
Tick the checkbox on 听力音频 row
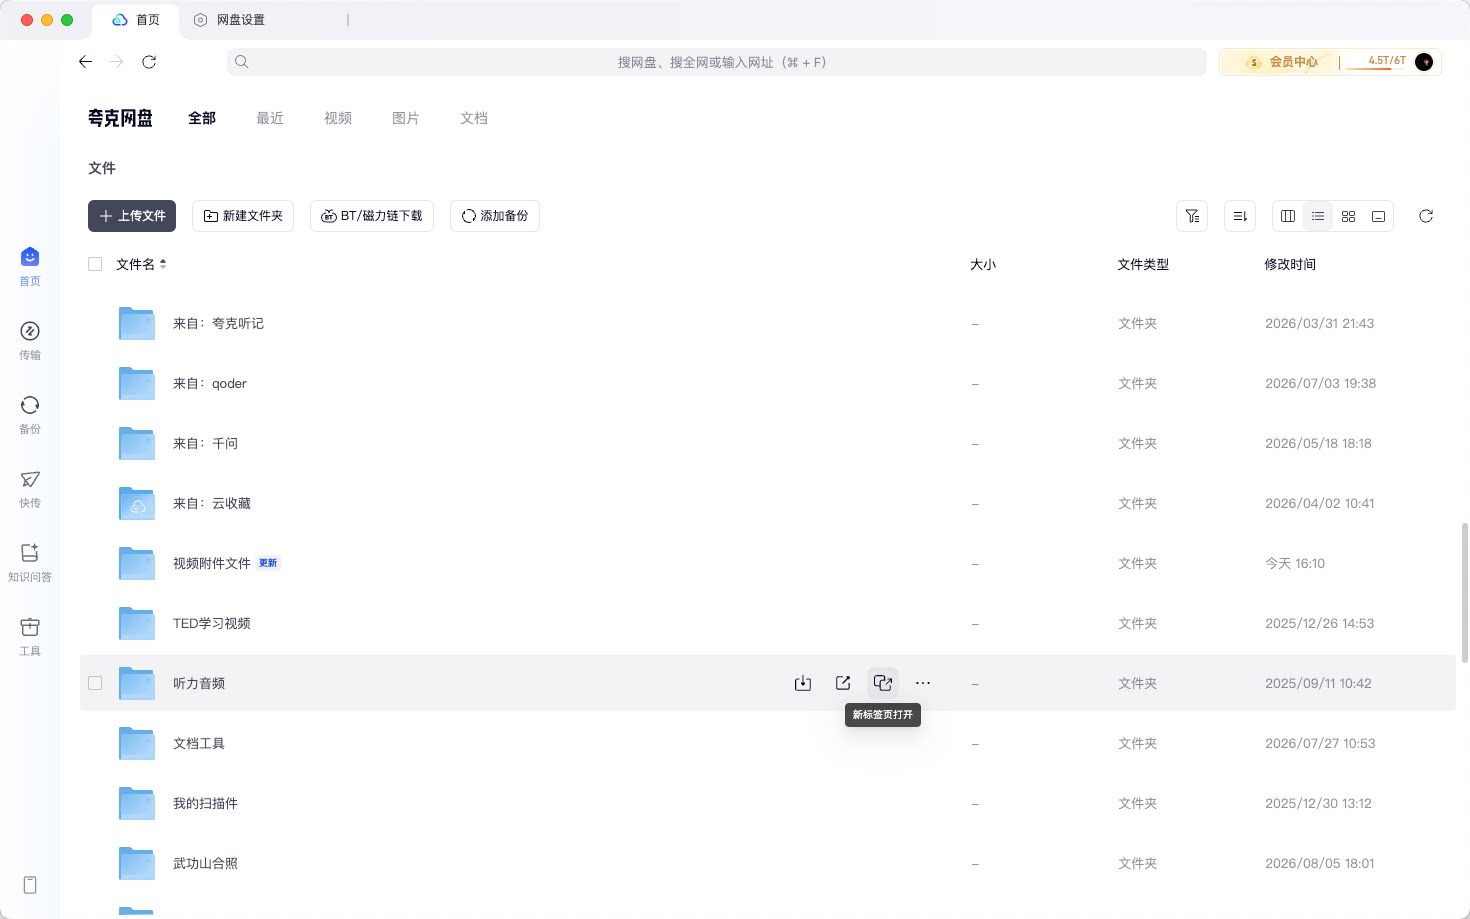(x=95, y=683)
